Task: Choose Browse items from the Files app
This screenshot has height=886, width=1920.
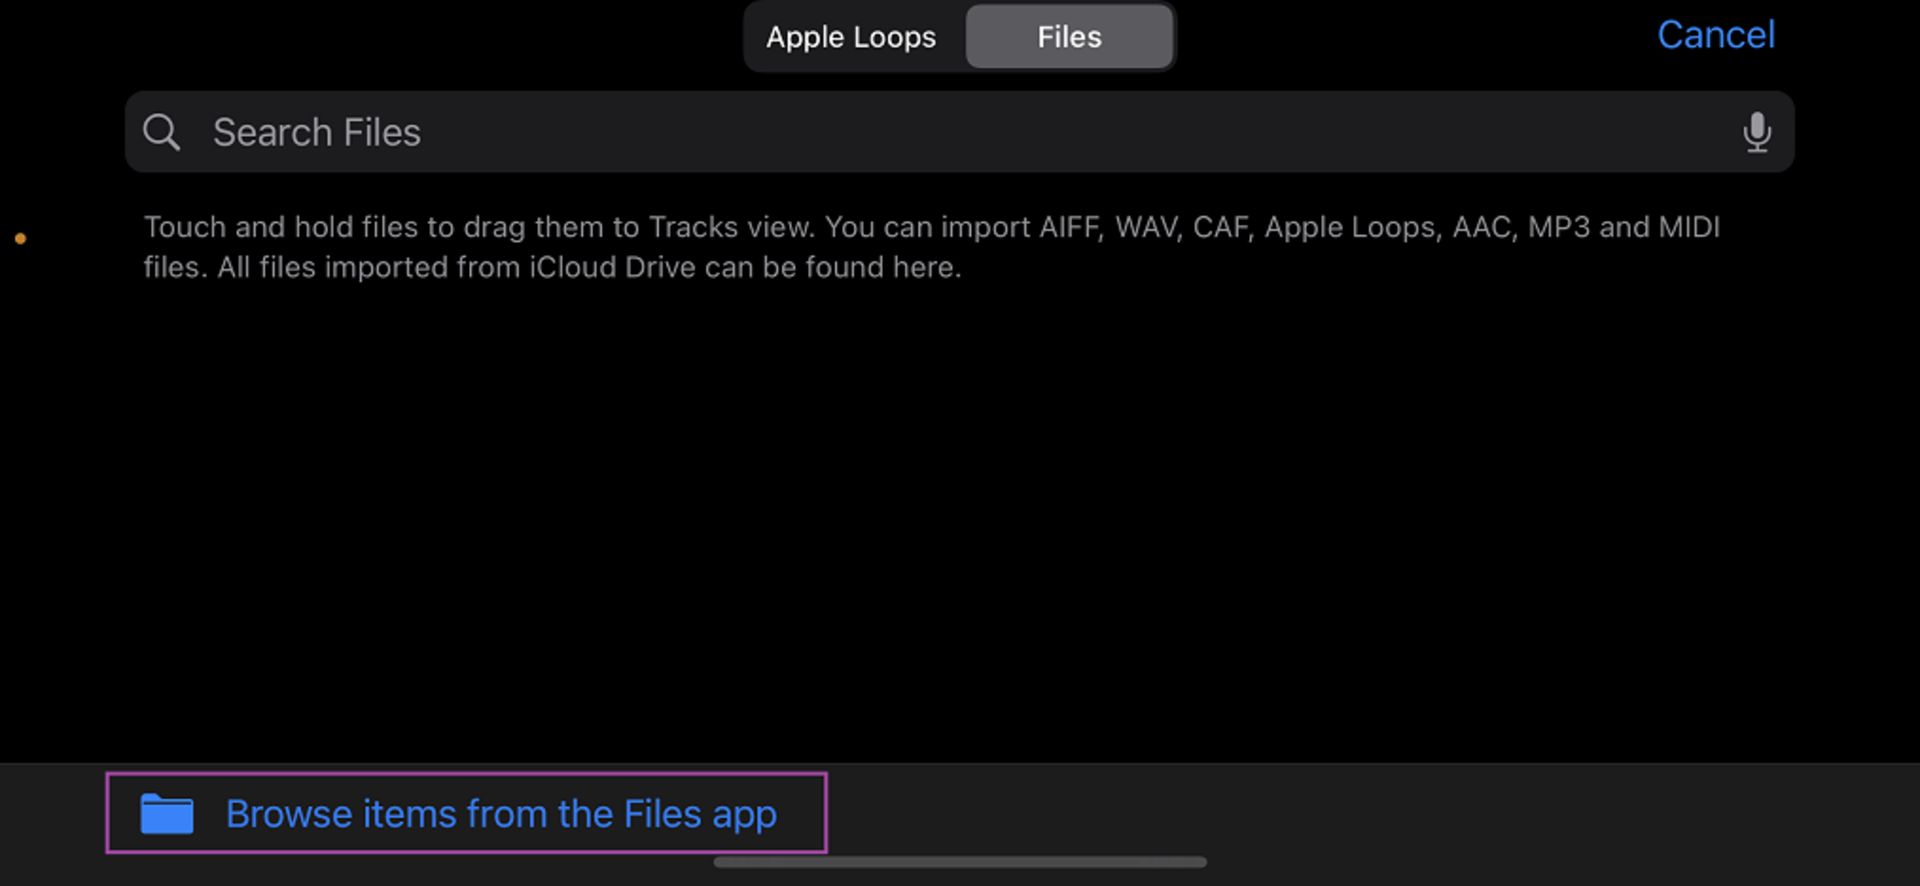Action: (x=502, y=814)
